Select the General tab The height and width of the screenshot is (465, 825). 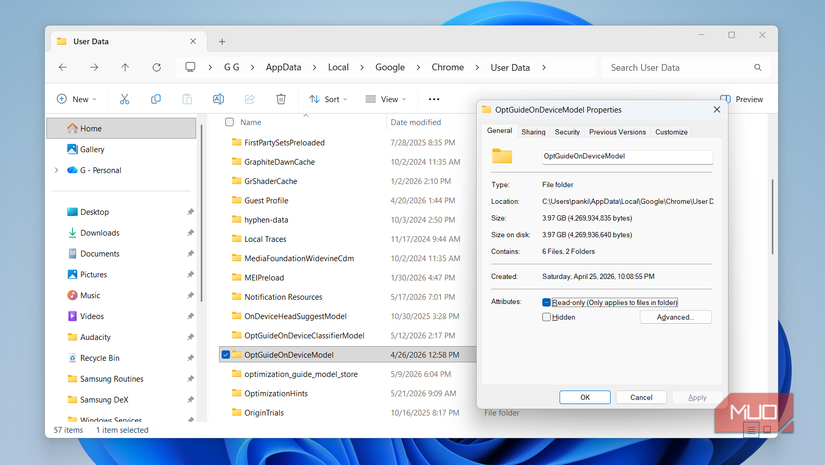click(x=499, y=130)
